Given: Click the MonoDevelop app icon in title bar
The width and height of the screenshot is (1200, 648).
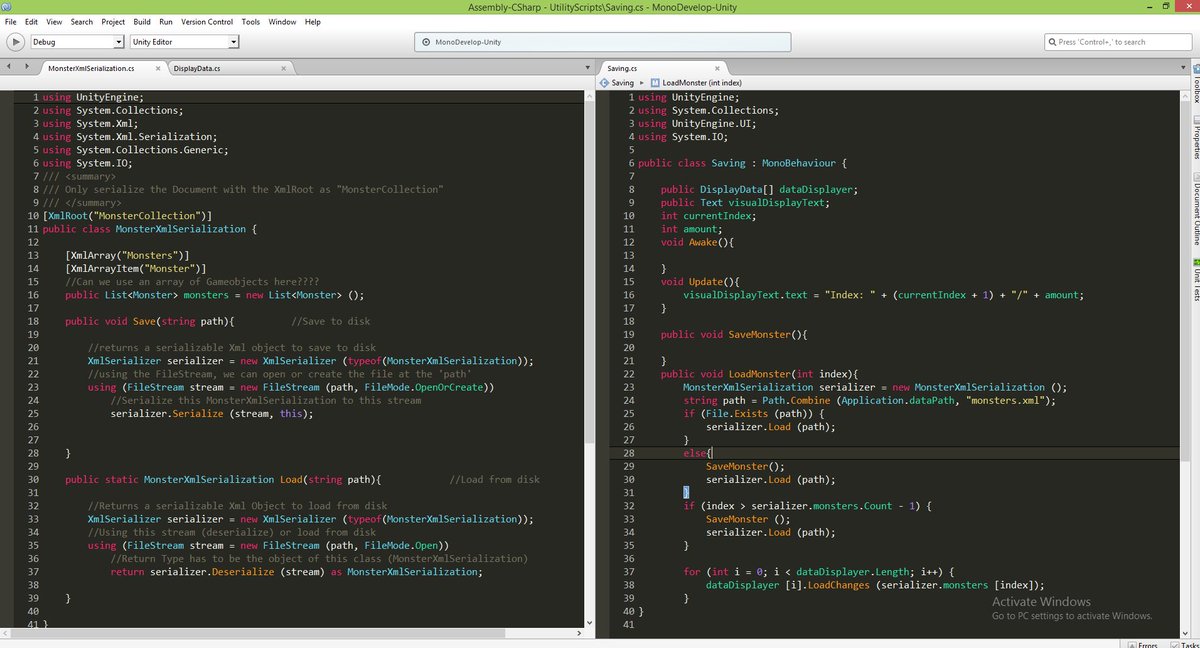Looking at the screenshot, I should 8,6.
